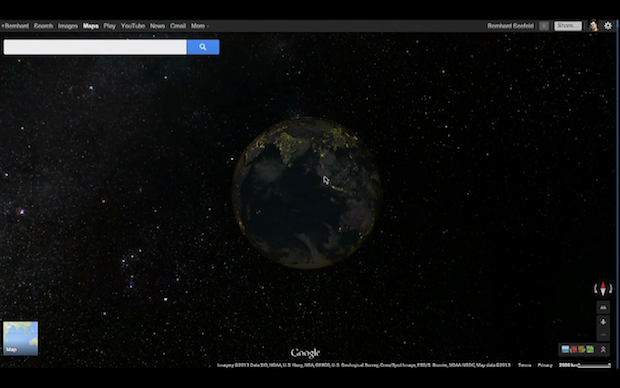This screenshot has width=620, height=388.
Task: Open the Terms link
Action: tap(525, 365)
